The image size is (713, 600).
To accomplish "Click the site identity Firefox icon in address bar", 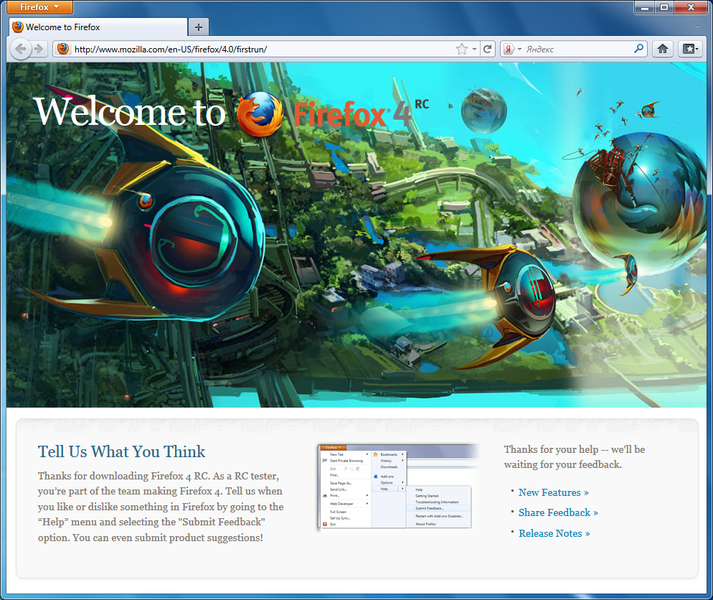I will 63,49.
